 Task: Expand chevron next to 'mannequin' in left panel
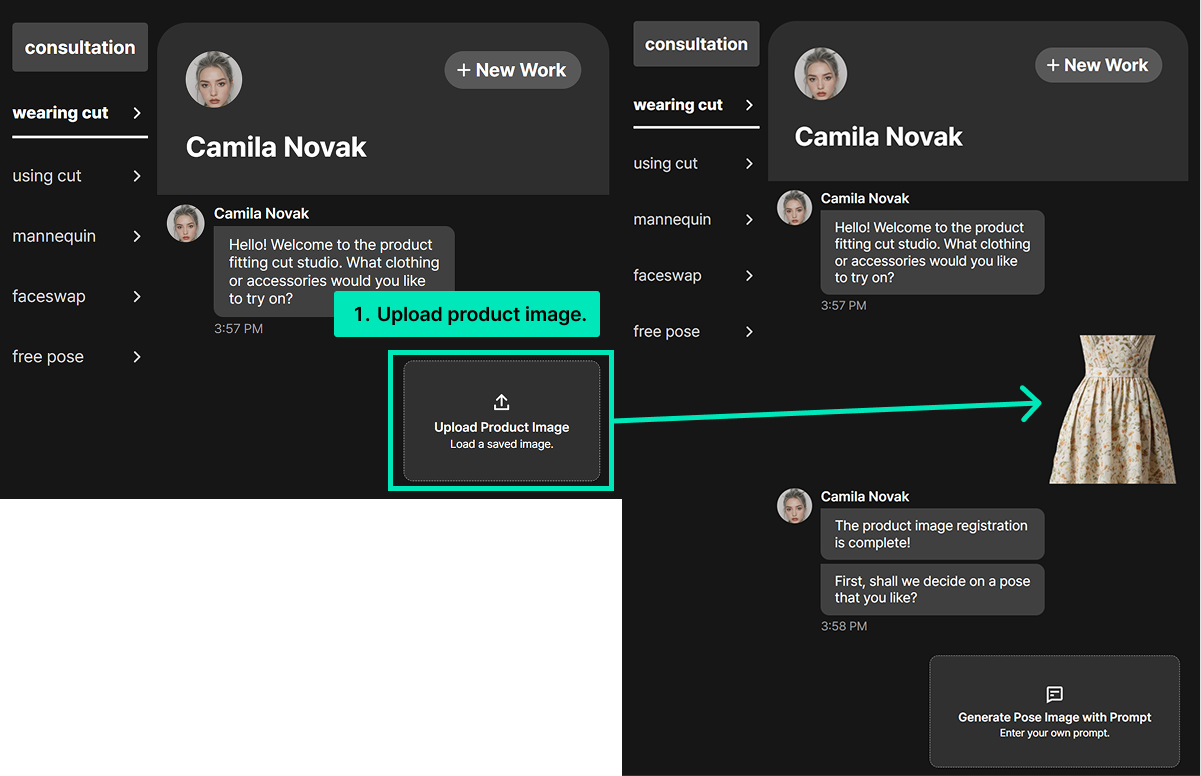pyautogui.click(x=137, y=236)
